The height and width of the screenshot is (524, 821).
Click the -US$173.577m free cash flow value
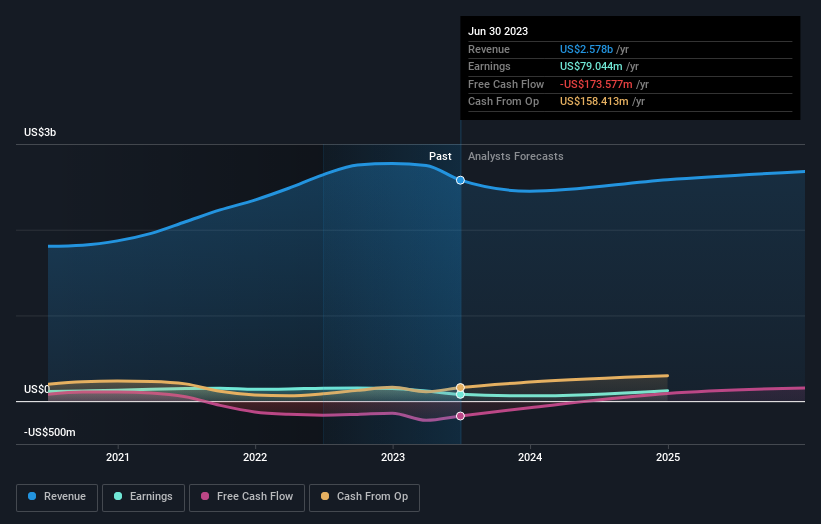click(x=596, y=84)
